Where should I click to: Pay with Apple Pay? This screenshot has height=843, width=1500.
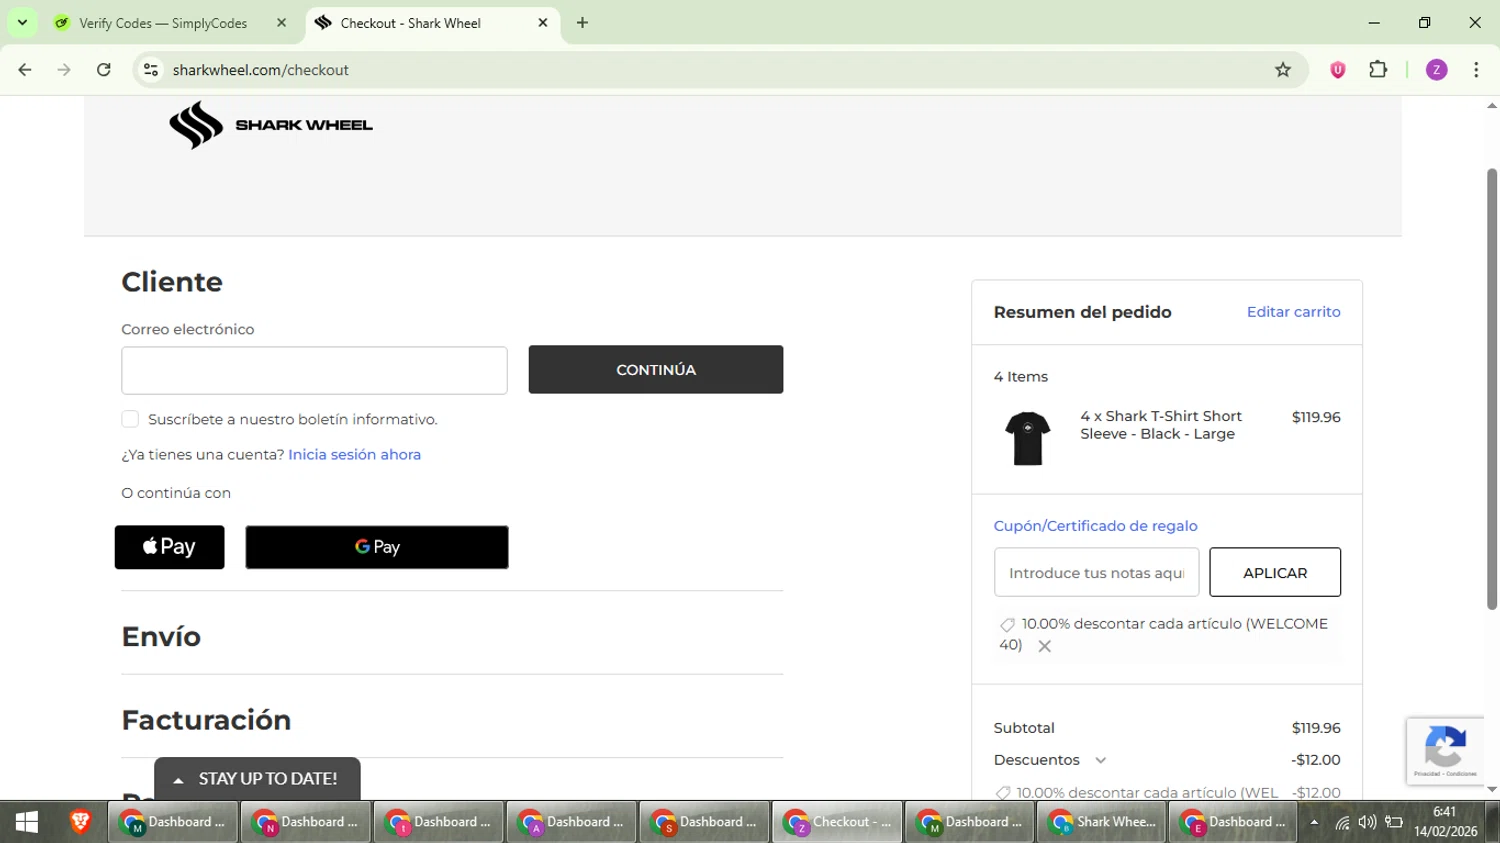pyautogui.click(x=169, y=547)
